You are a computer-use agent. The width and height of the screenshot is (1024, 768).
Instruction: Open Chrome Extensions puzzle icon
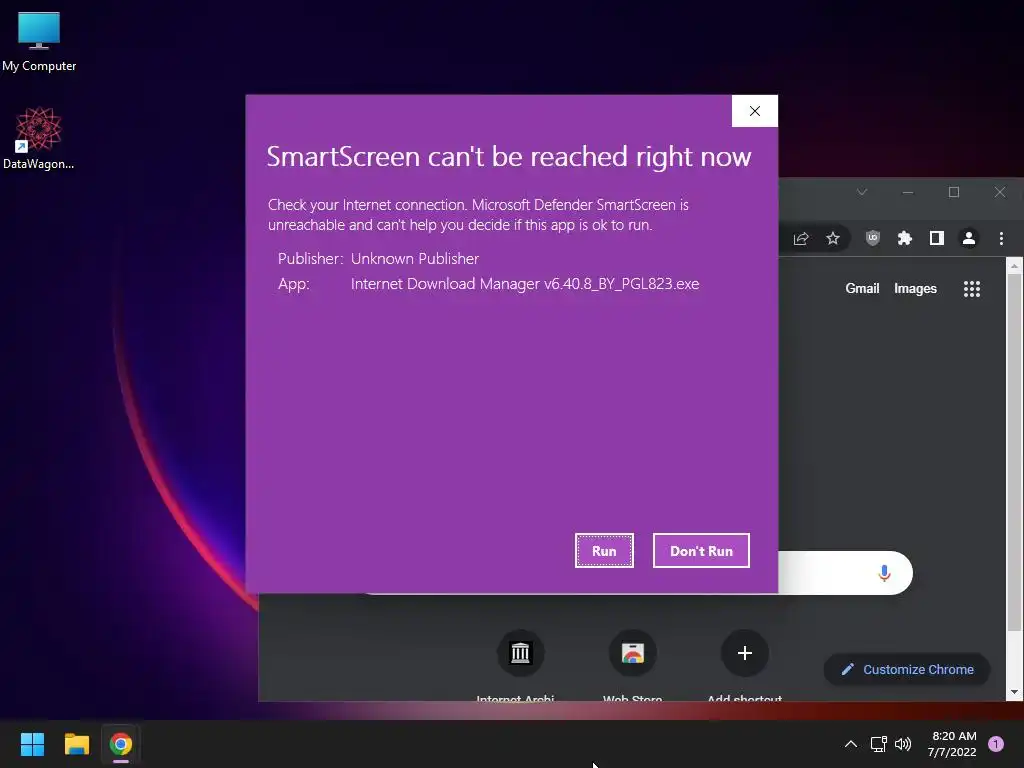tap(904, 238)
